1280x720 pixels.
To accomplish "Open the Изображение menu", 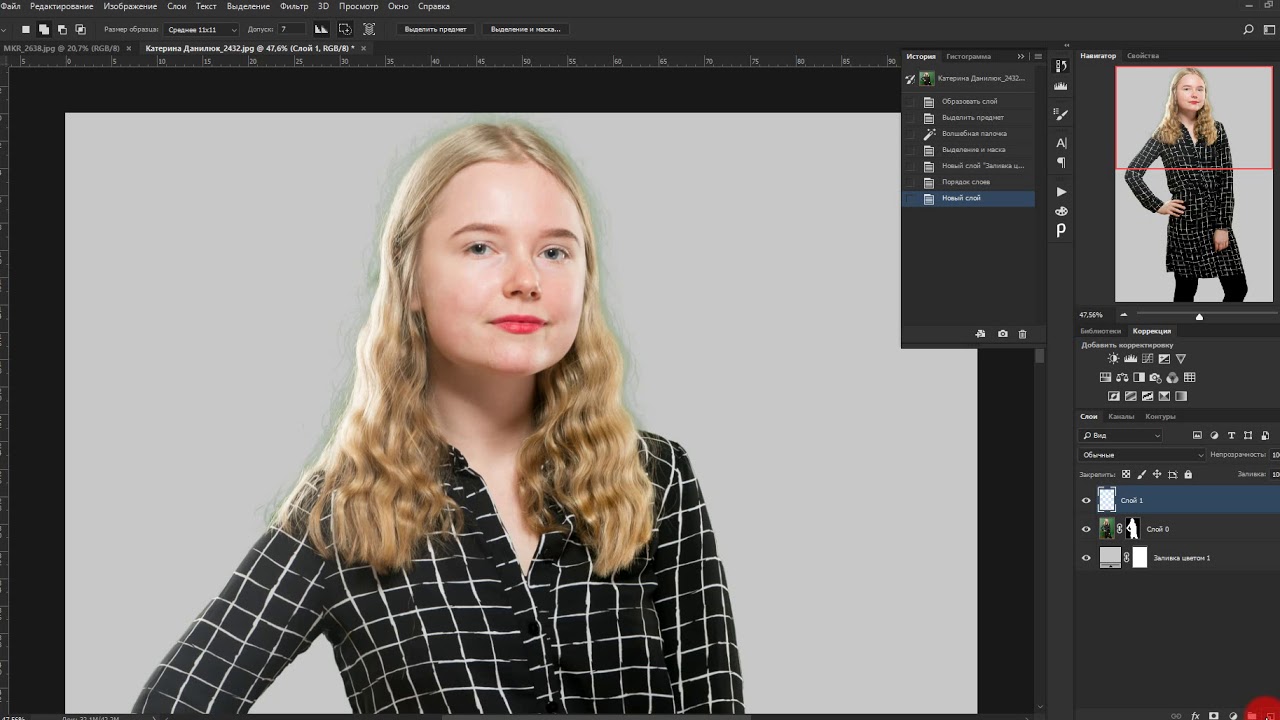I will tap(130, 6).
